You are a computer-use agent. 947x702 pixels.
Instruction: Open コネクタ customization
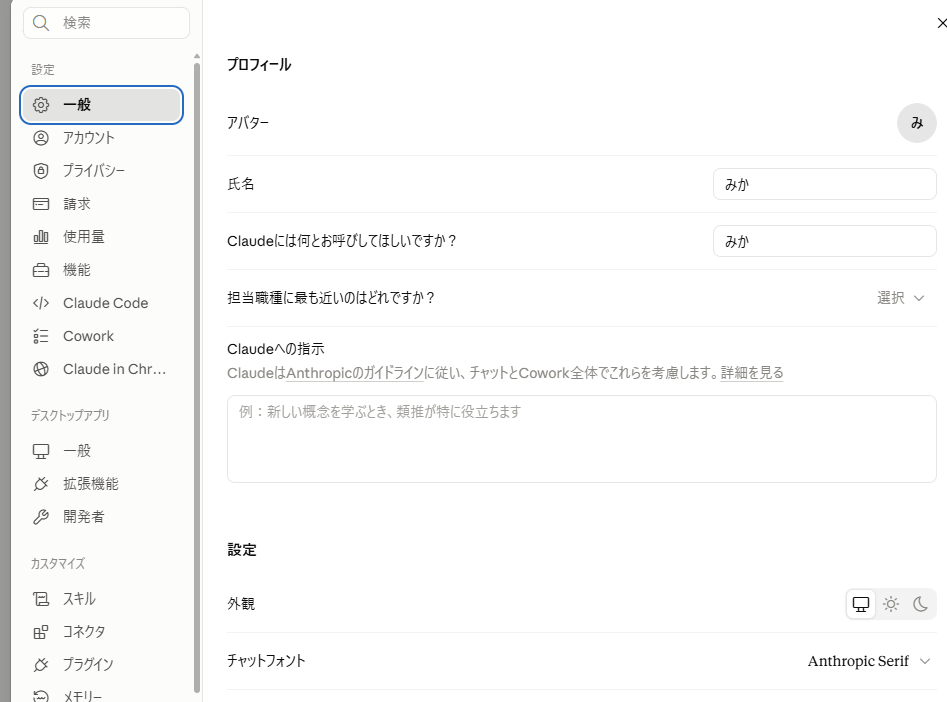click(101, 632)
